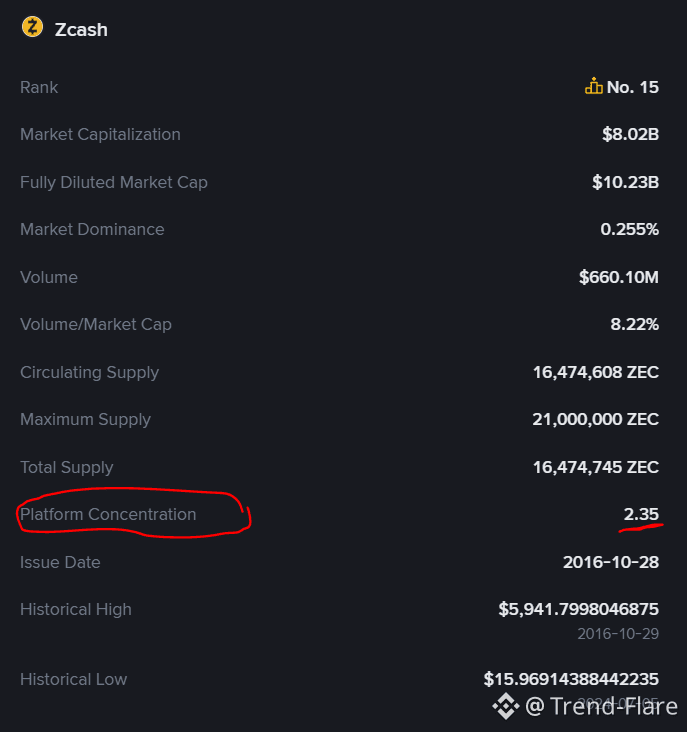Click the $660.10M volume value
Screen dimensions: 687x732
(x=618, y=277)
